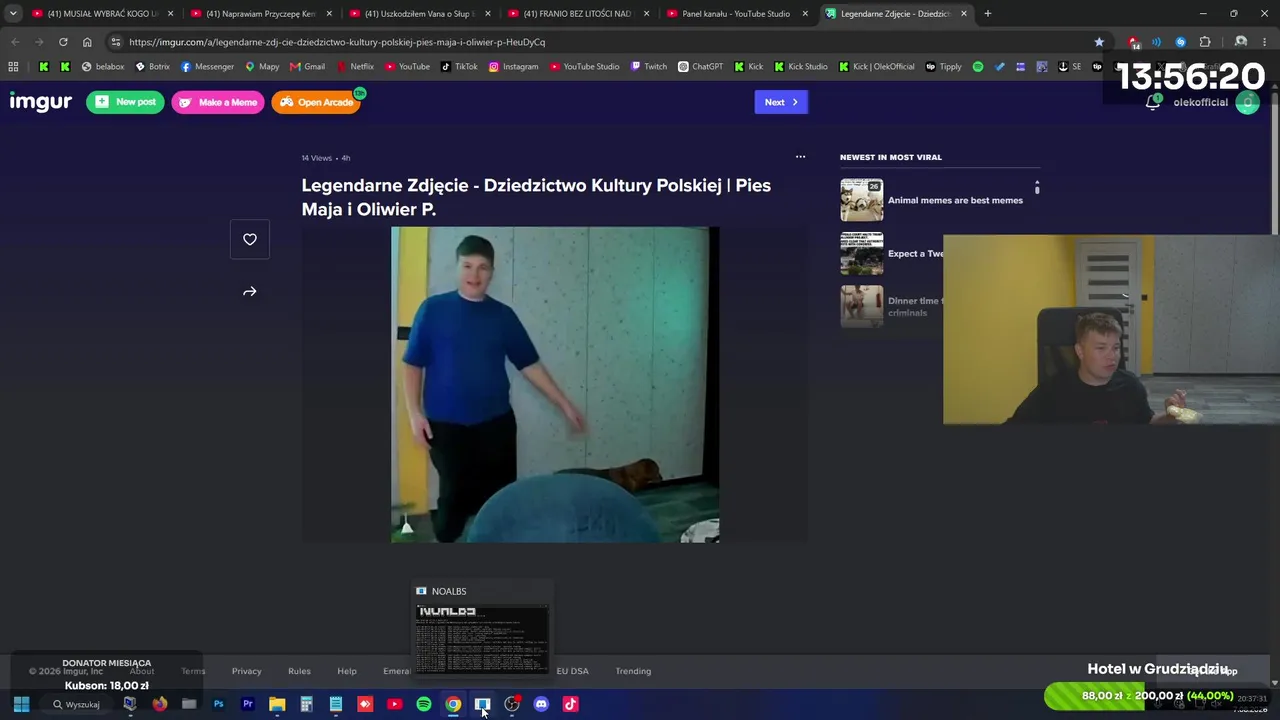Click the Make a Meme button
1280x720 pixels.
(x=218, y=102)
